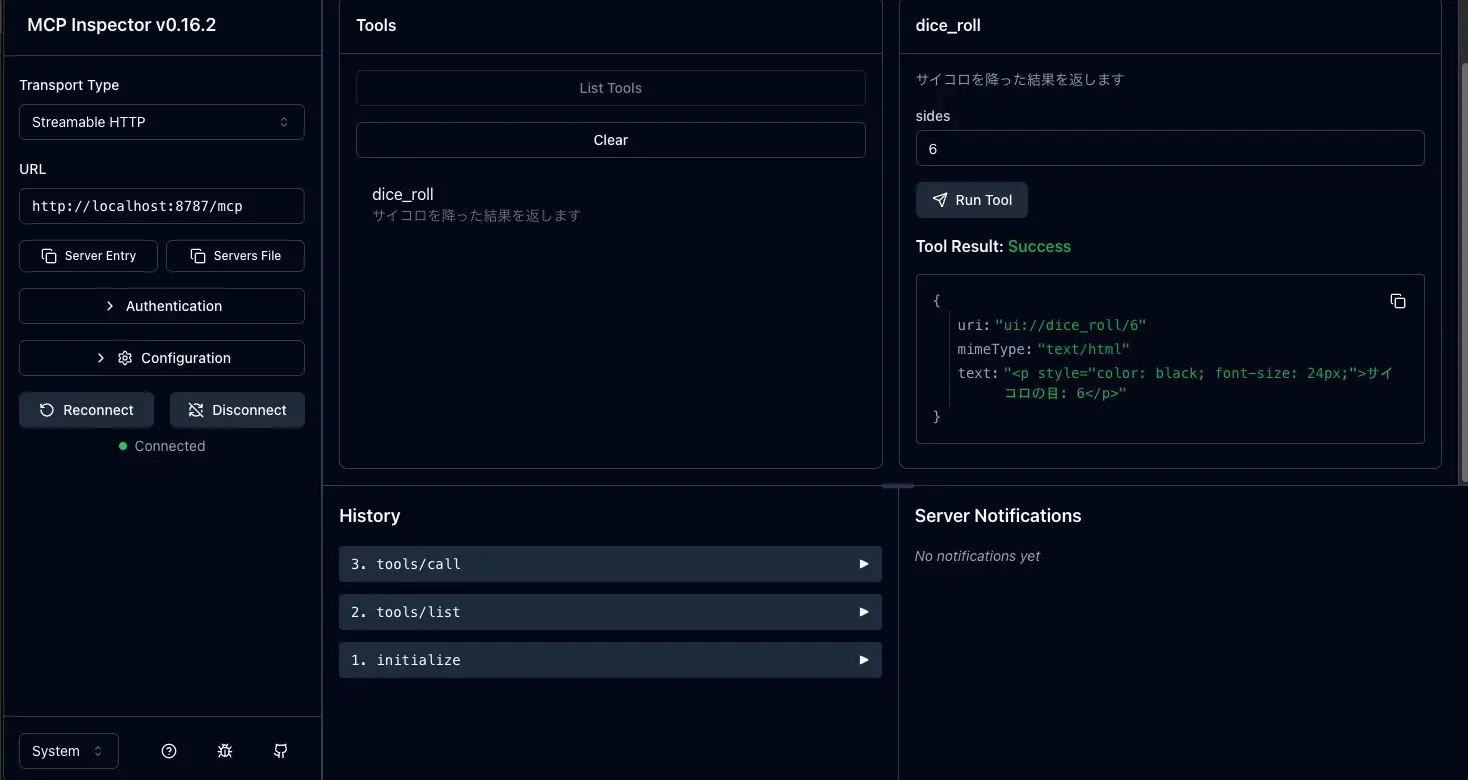1468x780 pixels.
Task: Expand the 1. initialize history entry
Action: (610, 660)
